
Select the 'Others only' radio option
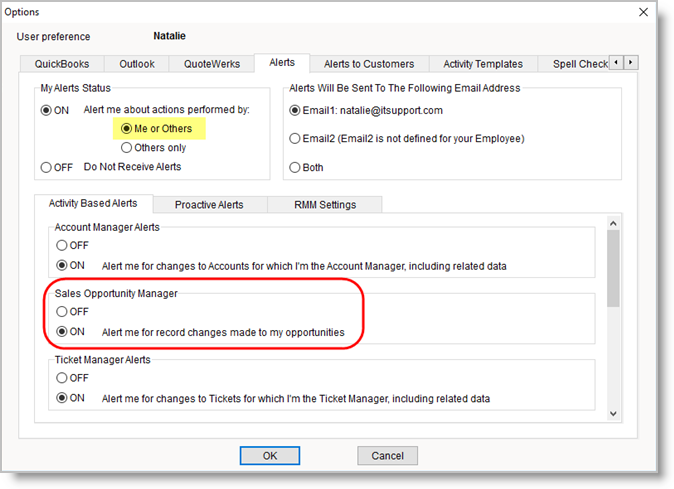coord(127,148)
